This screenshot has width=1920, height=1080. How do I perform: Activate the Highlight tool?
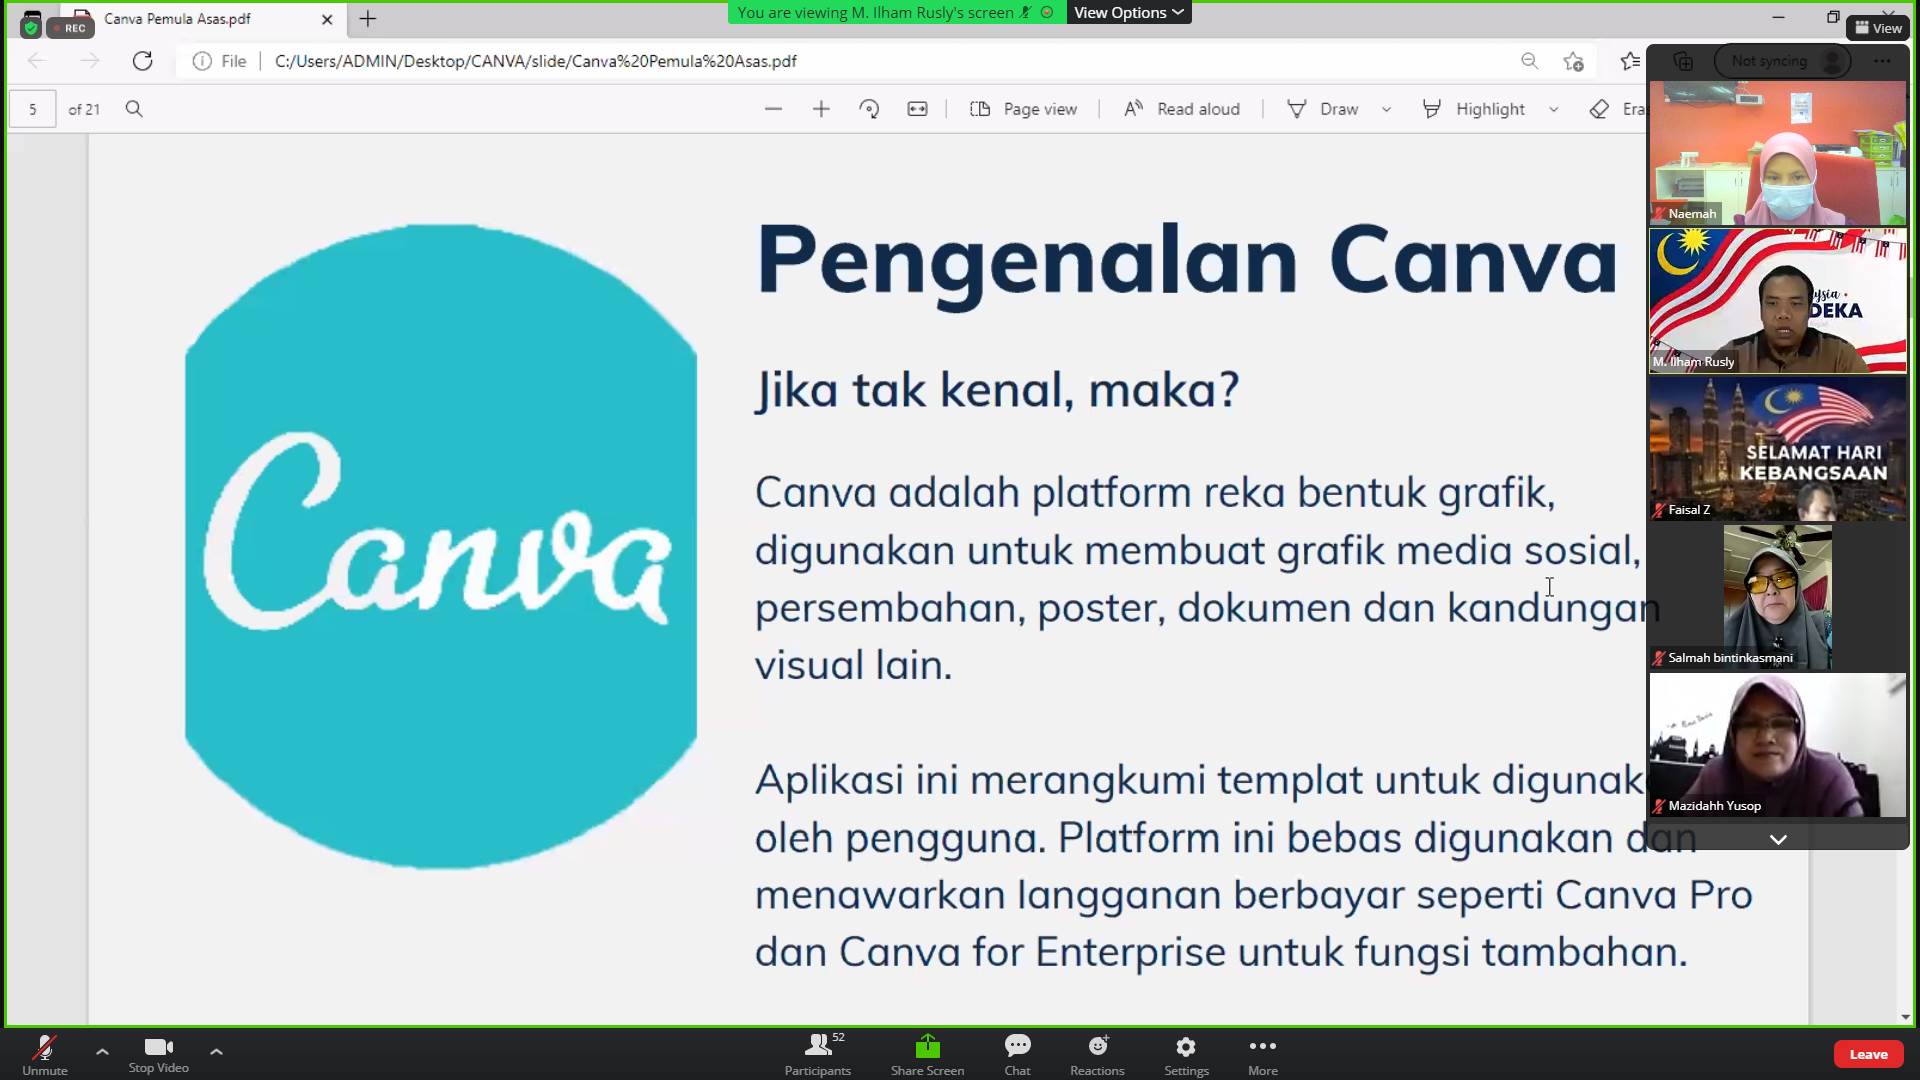[x=1474, y=109]
